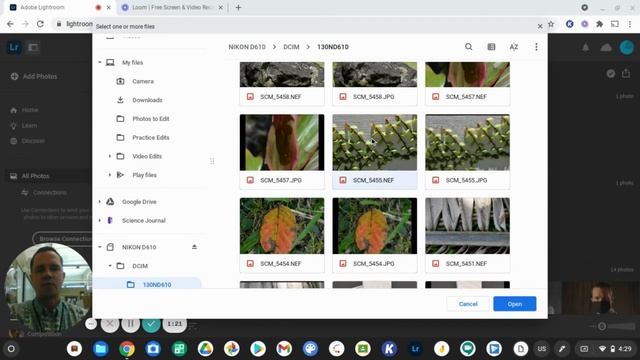Screen dimensions: 640x360
Task: Bookmark this page with star icon
Action: [x=551, y=24]
